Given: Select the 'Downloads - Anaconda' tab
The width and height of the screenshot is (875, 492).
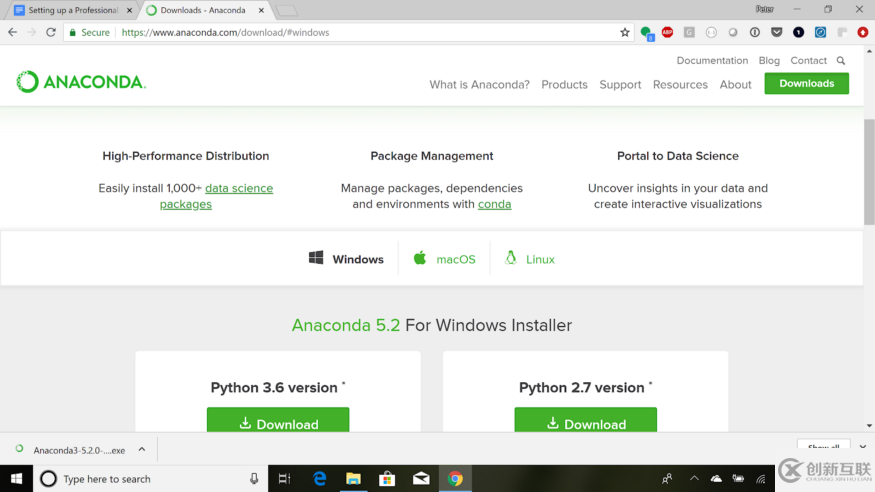Looking at the screenshot, I should 203,10.
